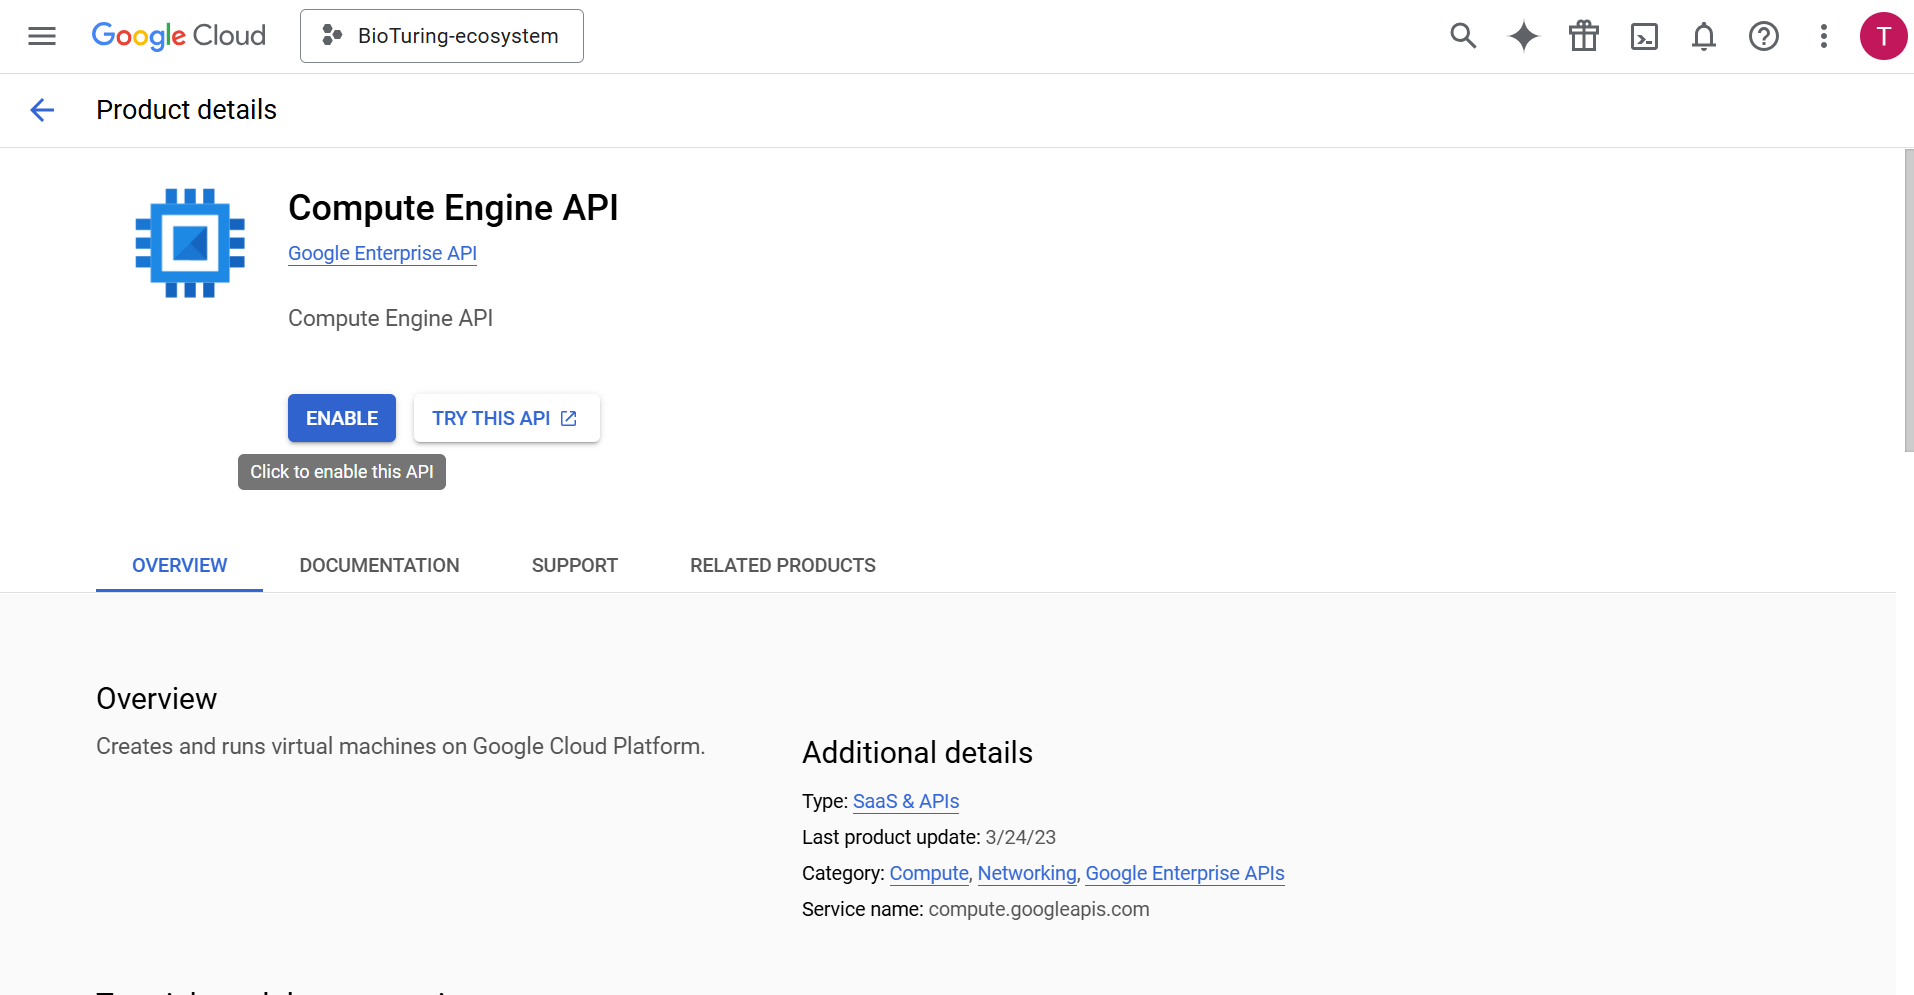Enable the Compute Engine API
Viewport: 1914px width, 995px height.
[x=342, y=418]
